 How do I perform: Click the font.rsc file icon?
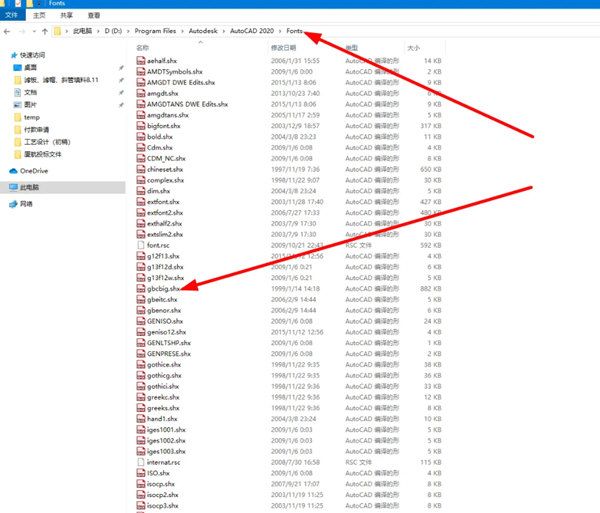pos(141,245)
